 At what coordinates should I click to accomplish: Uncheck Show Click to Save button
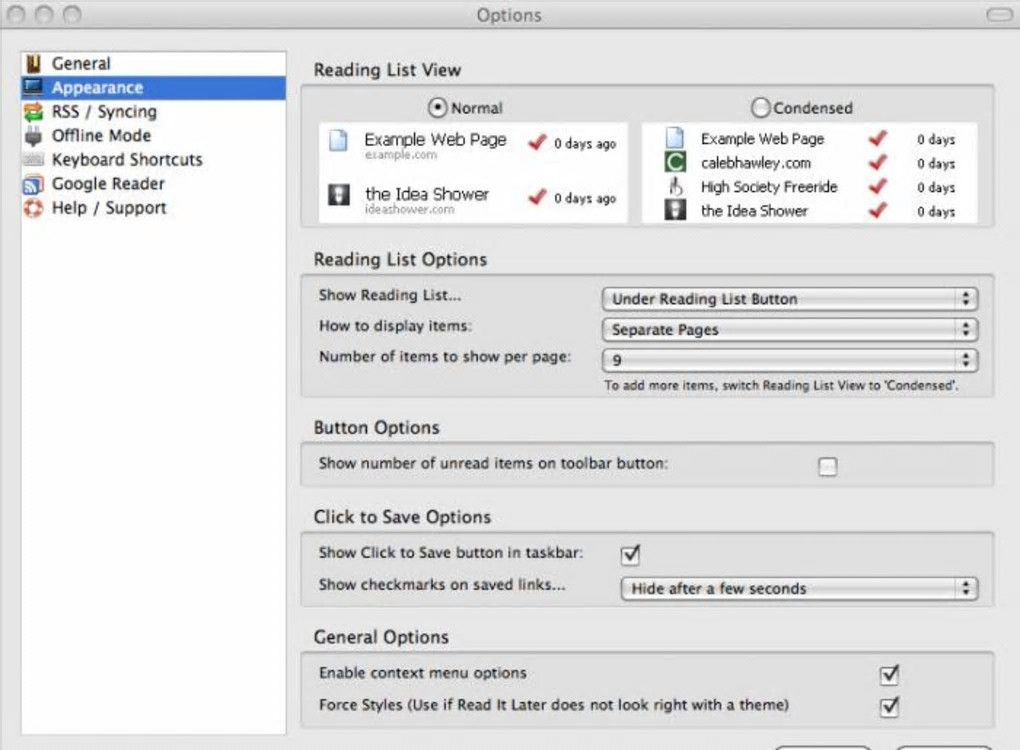[x=630, y=554]
